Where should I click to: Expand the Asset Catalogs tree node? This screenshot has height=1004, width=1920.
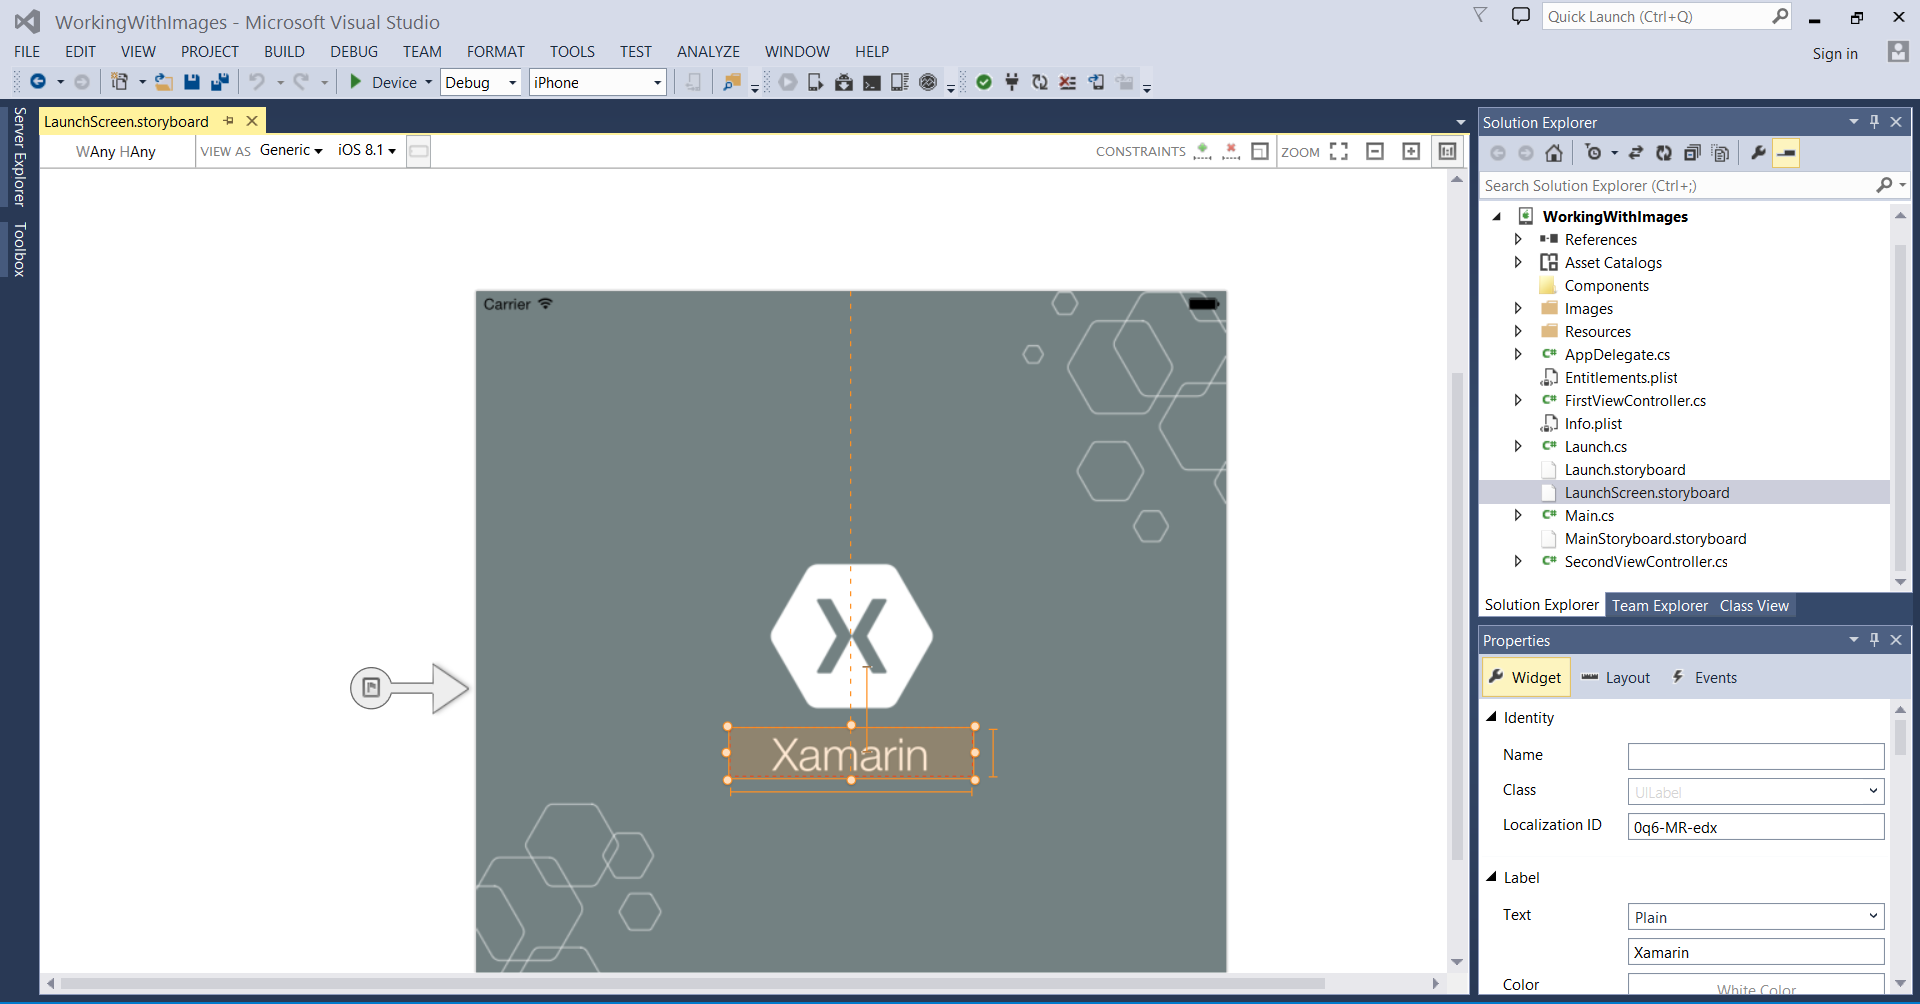1518,262
